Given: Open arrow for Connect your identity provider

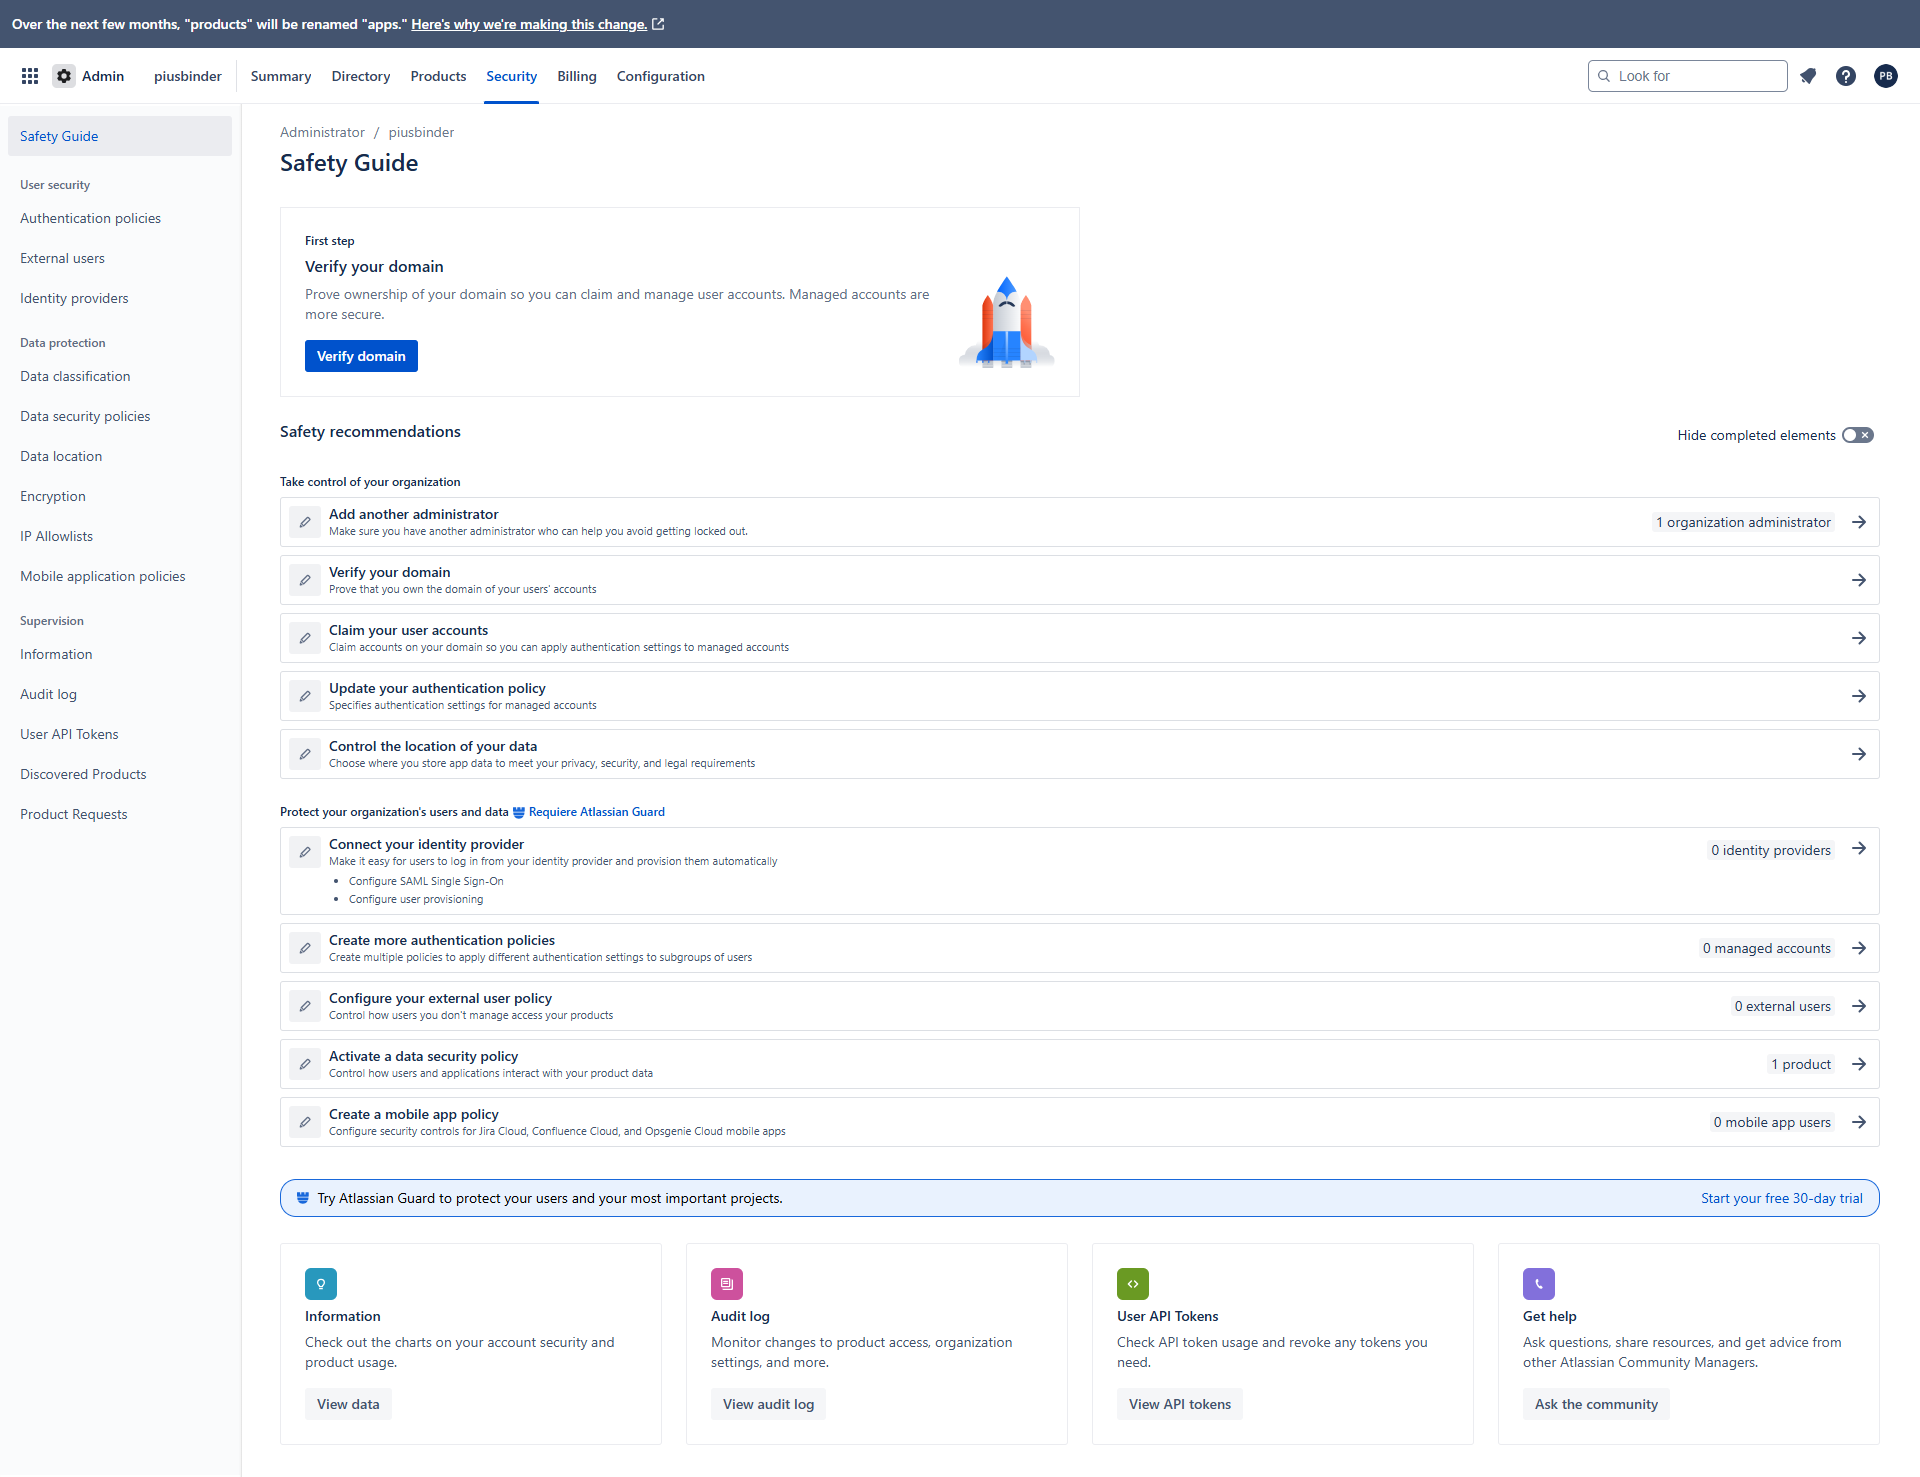Looking at the screenshot, I should click(x=1859, y=848).
